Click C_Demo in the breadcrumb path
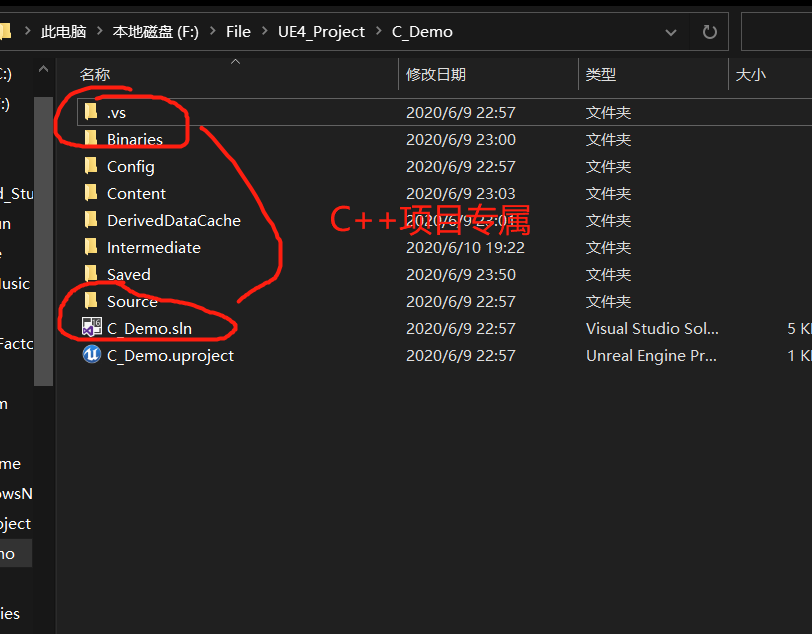This screenshot has height=634, width=812. tap(422, 32)
